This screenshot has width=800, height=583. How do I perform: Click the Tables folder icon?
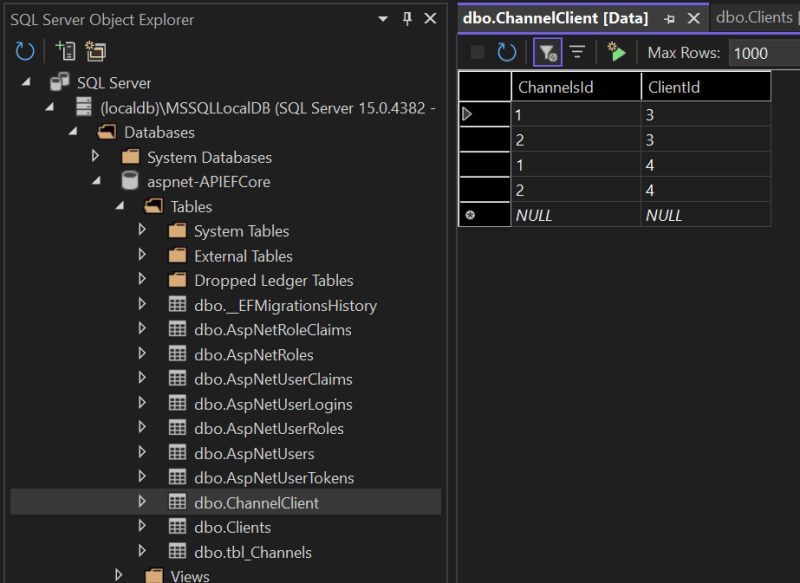click(154, 206)
